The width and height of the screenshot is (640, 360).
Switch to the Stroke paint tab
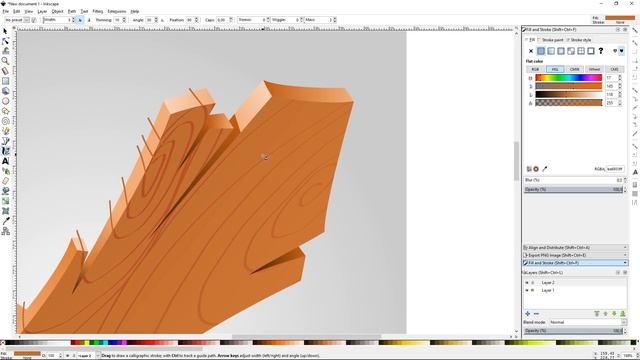pyautogui.click(x=551, y=40)
